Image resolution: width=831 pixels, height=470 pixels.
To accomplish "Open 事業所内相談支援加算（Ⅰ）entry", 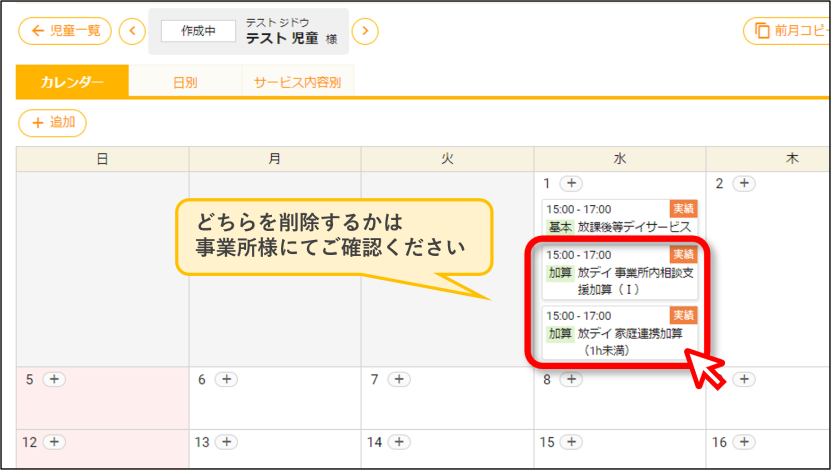I will 620,273.
